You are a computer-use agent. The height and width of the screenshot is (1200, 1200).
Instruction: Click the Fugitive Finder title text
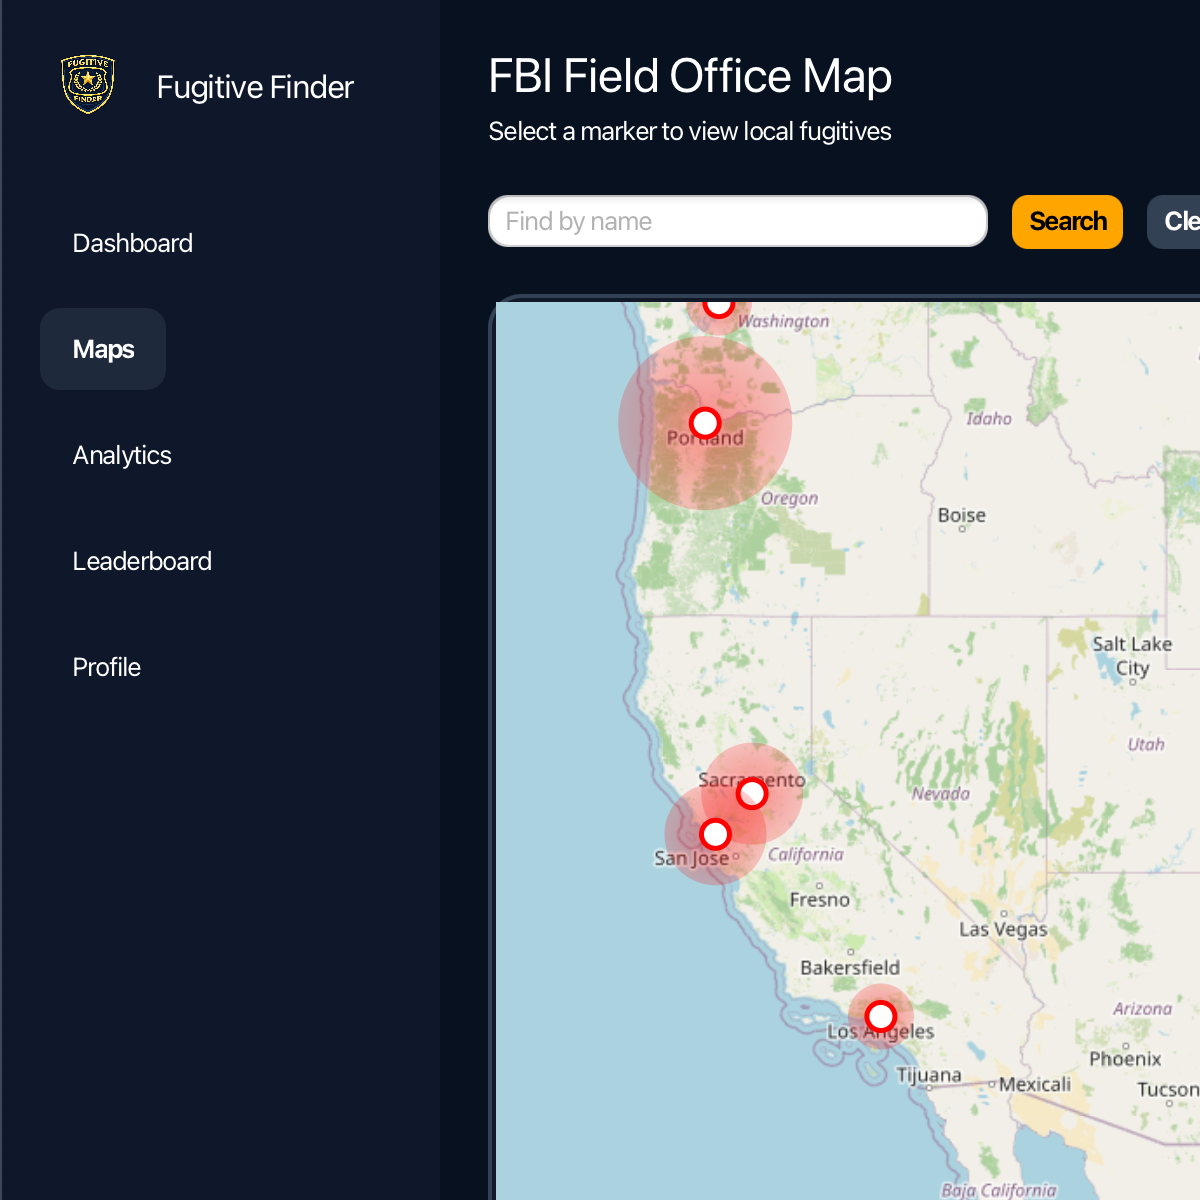[x=255, y=87]
